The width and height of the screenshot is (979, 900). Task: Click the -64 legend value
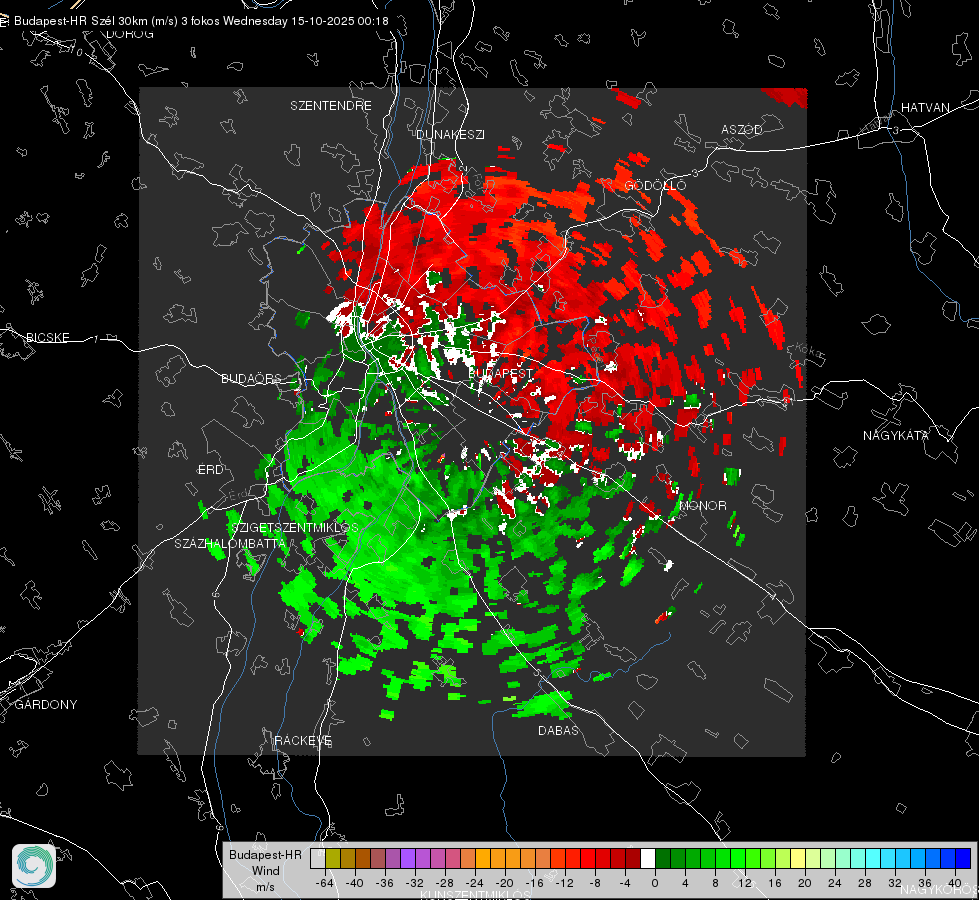tap(325, 883)
